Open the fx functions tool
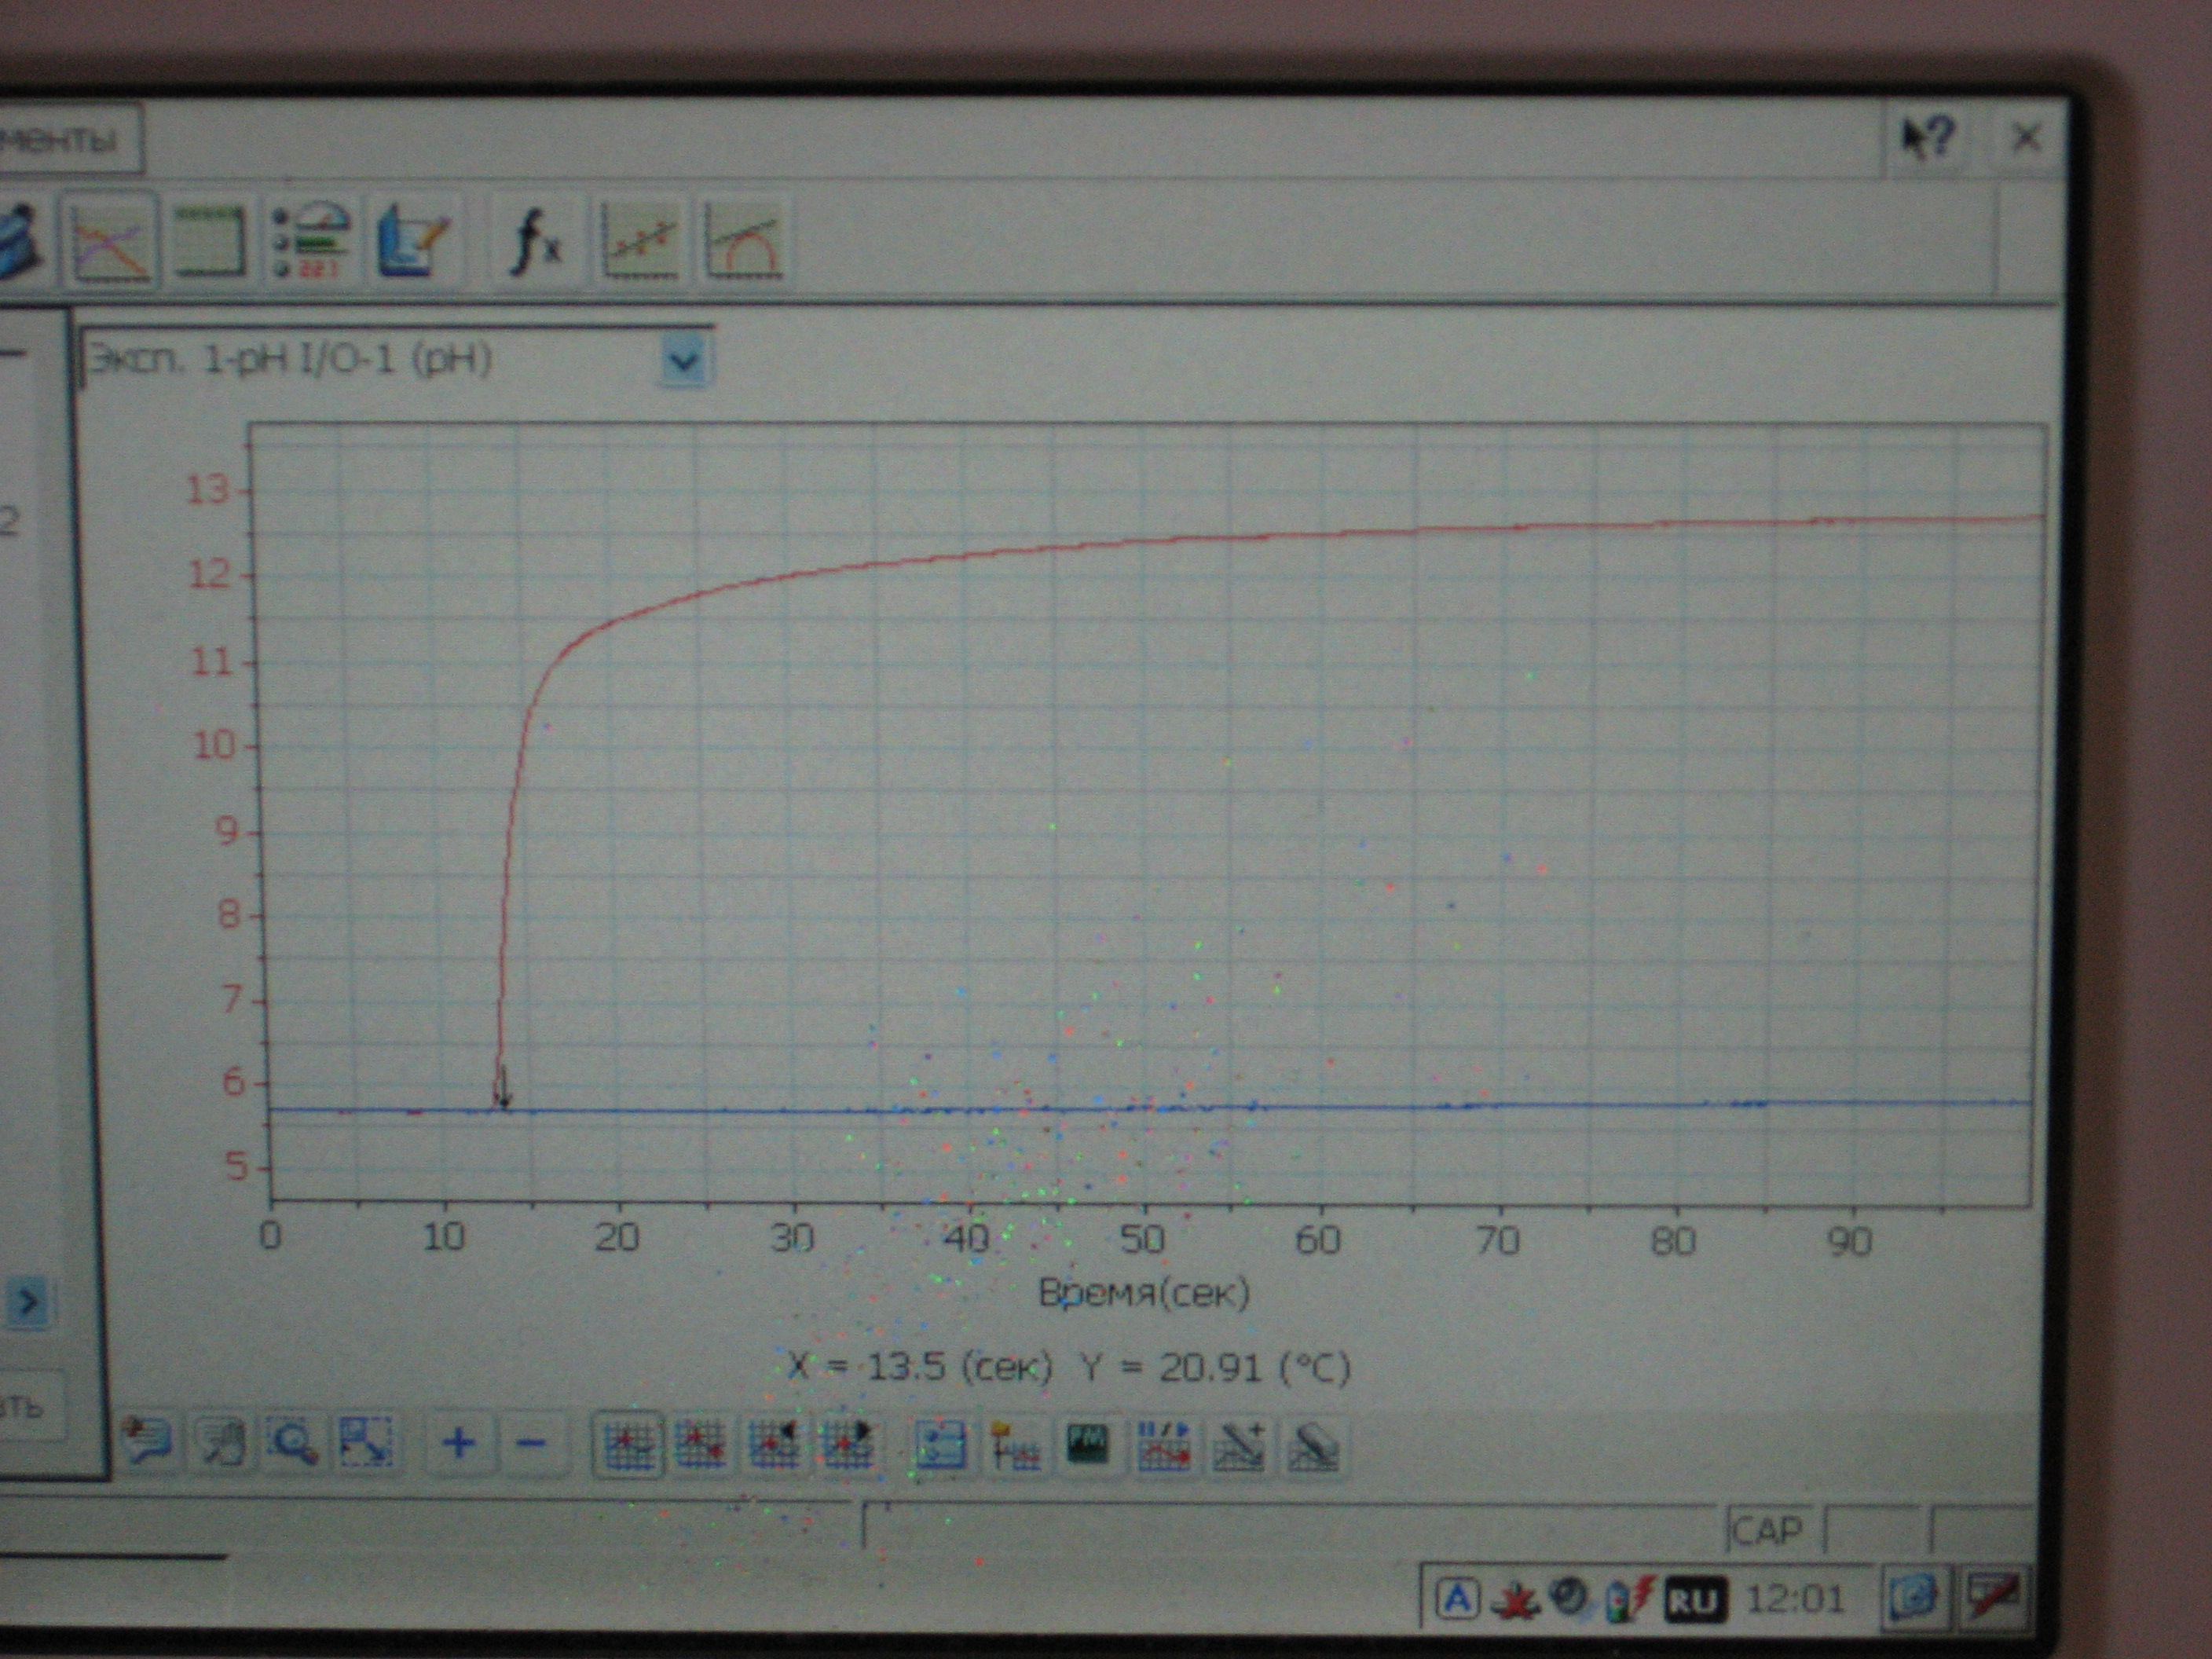This screenshot has height=1659, width=2212. click(536, 242)
